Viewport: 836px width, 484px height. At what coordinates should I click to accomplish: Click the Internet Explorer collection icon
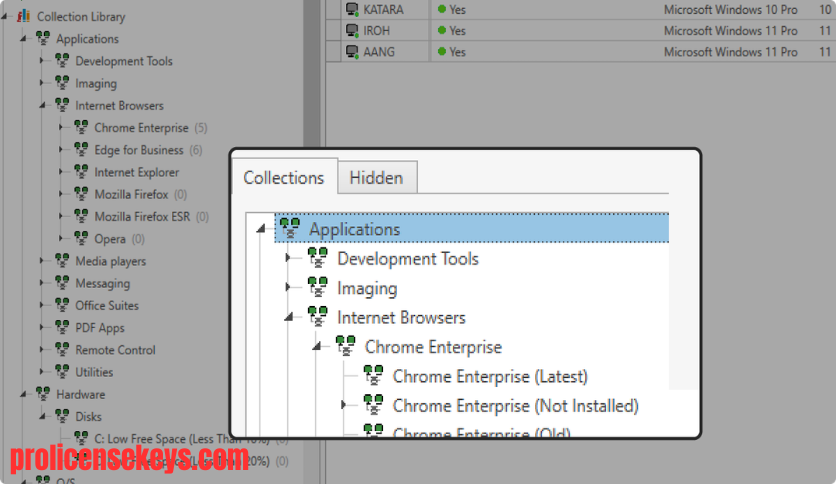coord(81,172)
